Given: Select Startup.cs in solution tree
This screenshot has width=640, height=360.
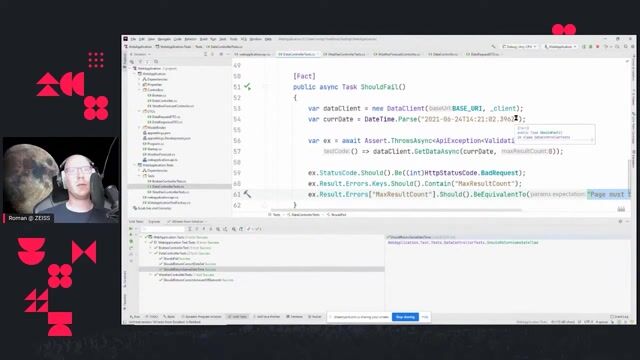Looking at the screenshot, I should pos(152,149).
